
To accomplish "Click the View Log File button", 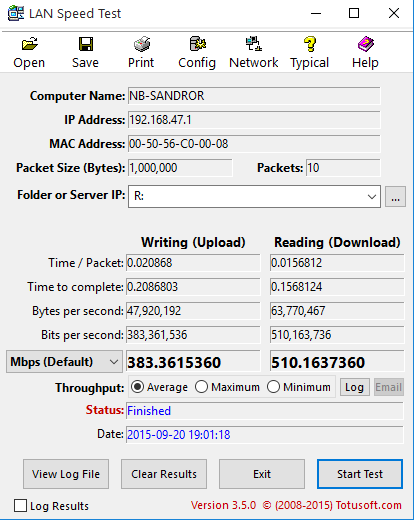I will point(66,474).
